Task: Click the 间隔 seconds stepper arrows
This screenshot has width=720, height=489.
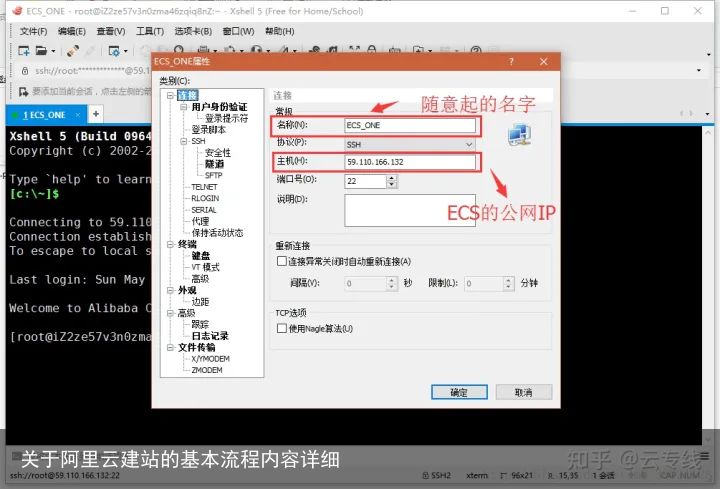Action: [x=392, y=283]
